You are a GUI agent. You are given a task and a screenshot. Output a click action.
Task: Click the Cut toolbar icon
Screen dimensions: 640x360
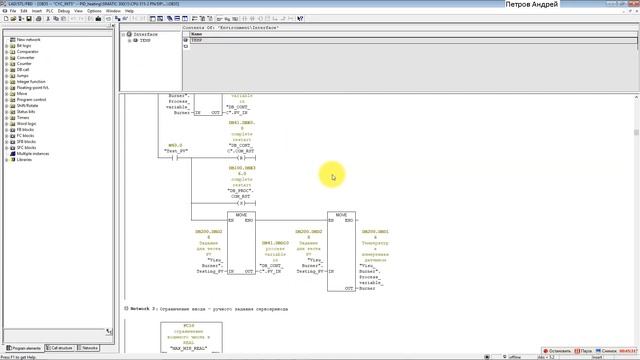pyautogui.click(x=48, y=19)
